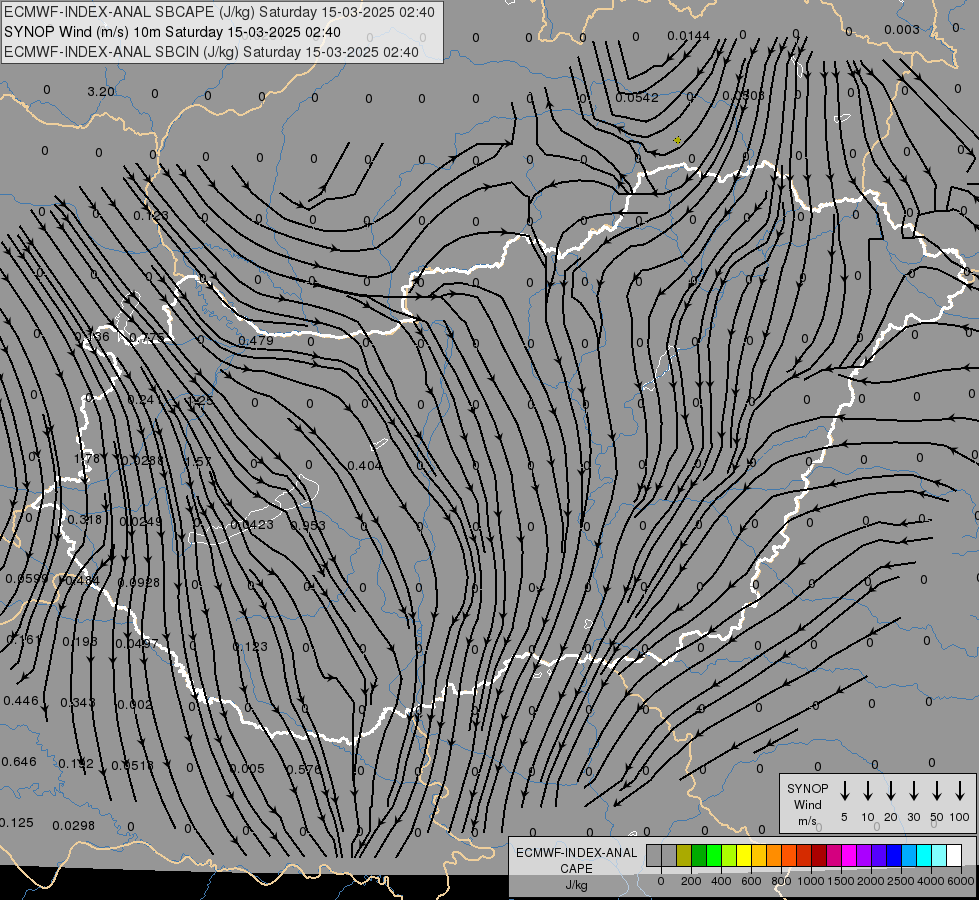This screenshot has height=900, width=979.
Task: Click the 0.404 grid value
Action: pos(365,465)
